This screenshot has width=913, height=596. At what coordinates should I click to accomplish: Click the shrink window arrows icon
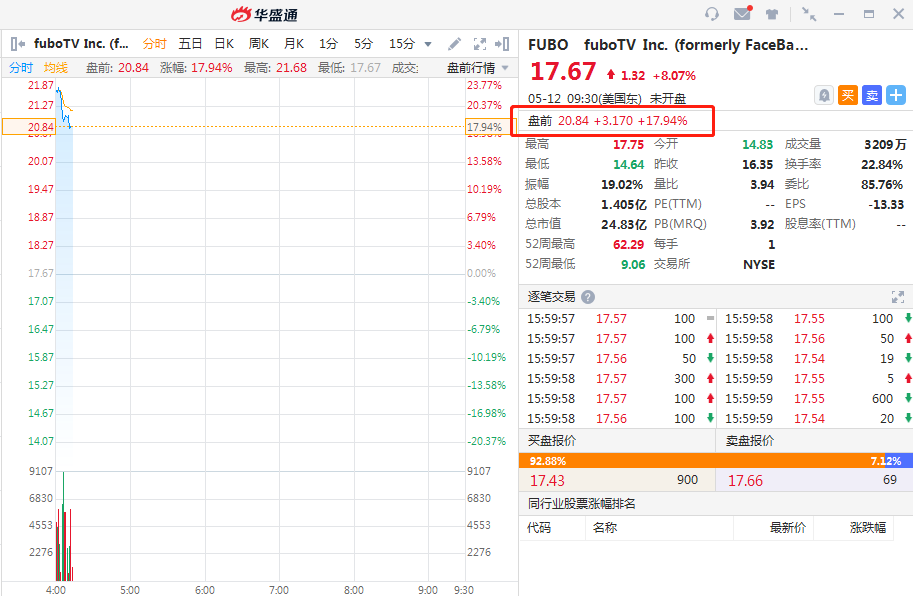(809, 14)
